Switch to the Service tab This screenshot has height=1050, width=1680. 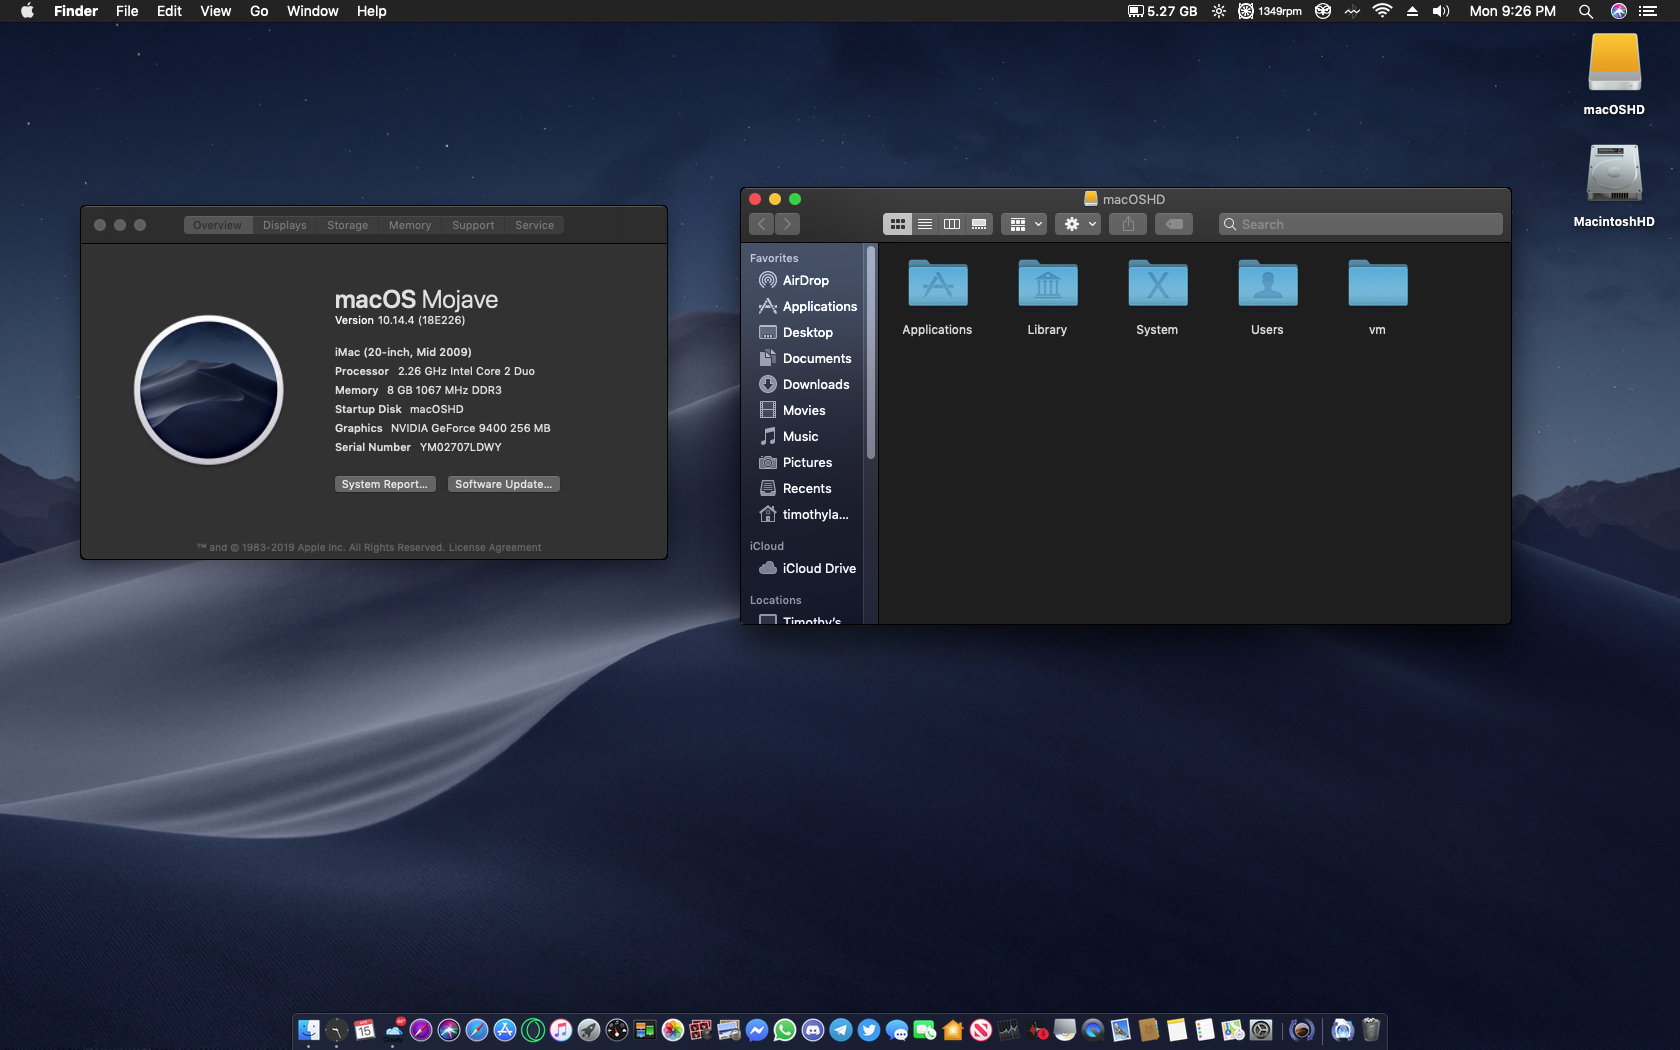click(535, 225)
